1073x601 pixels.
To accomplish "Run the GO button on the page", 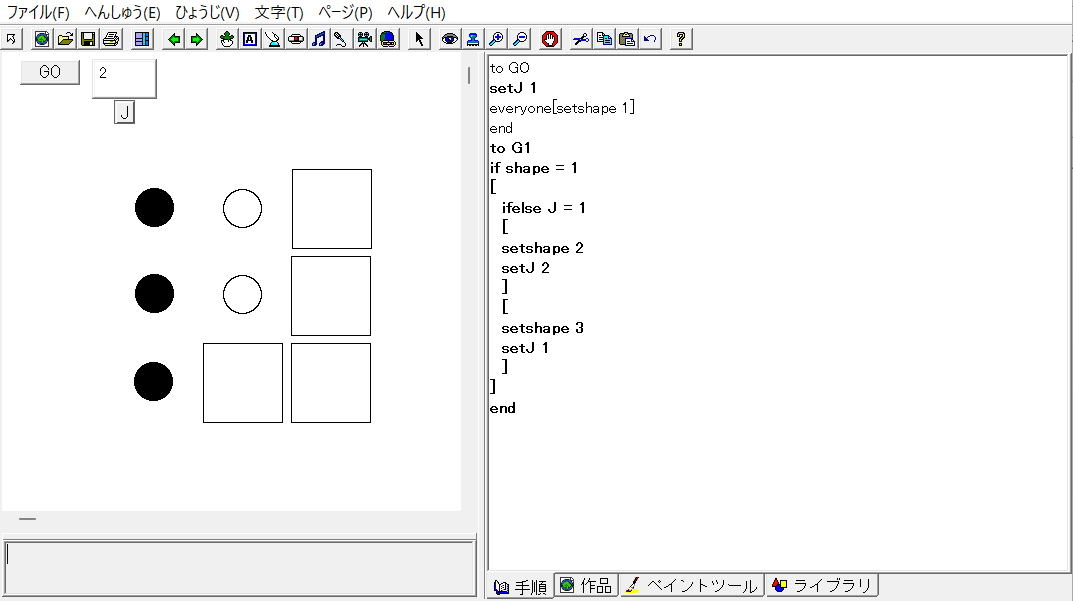I will pyautogui.click(x=50, y=72).
